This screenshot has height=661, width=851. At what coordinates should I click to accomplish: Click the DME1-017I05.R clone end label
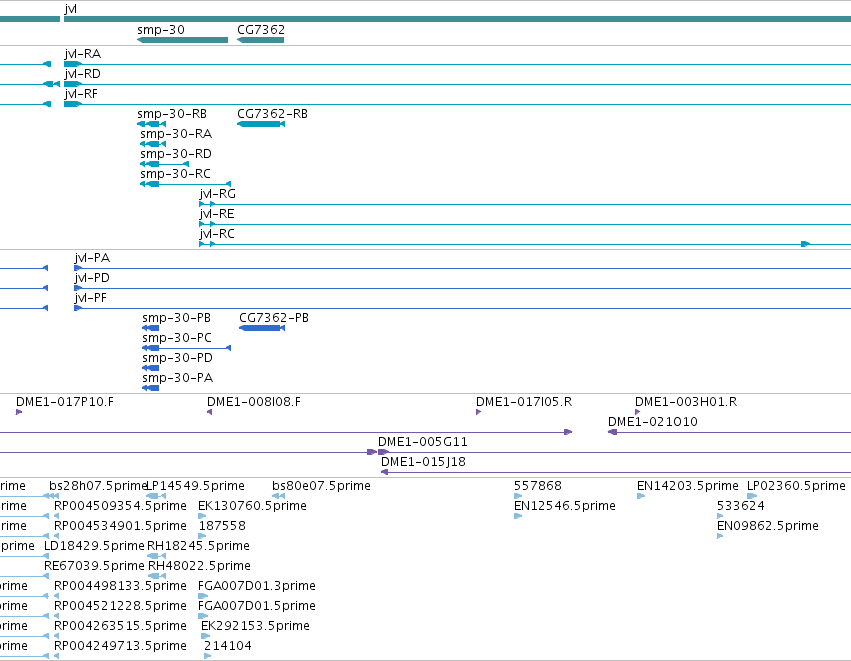pyautogui.click(x=524, y=402)
